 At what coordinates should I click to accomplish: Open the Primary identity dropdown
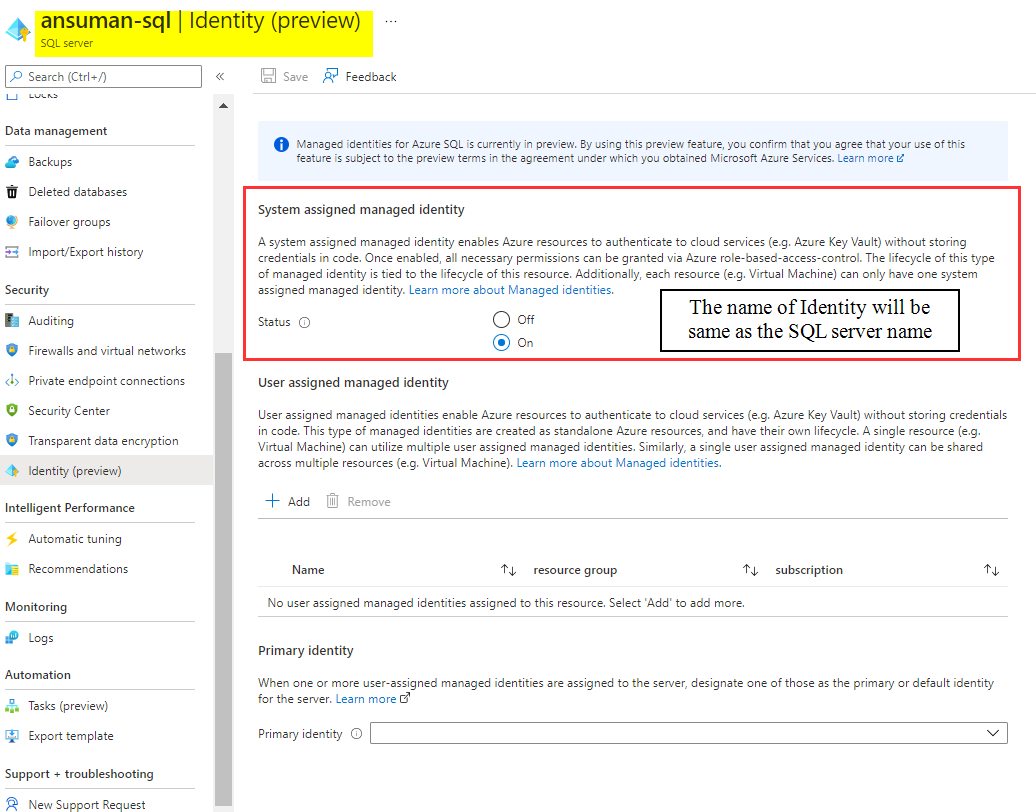688,733
